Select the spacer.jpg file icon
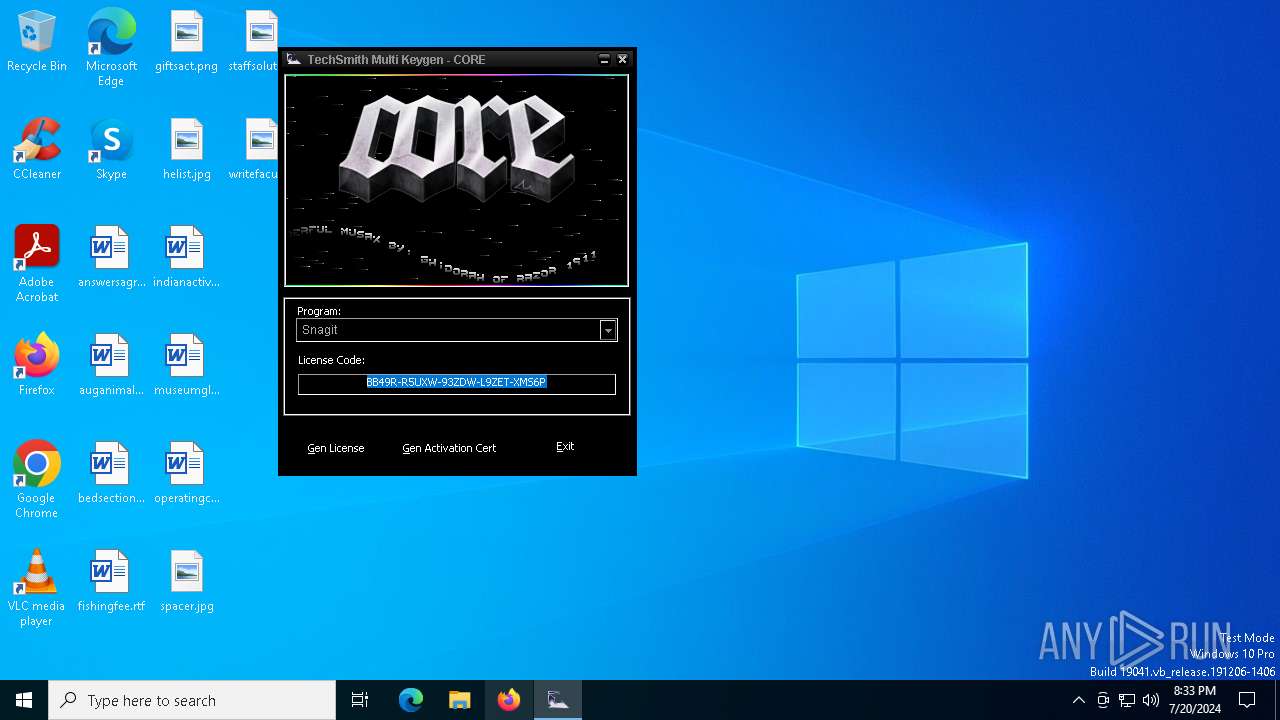The height and width of the screenshot is (720, 1280). click(186, 582)
